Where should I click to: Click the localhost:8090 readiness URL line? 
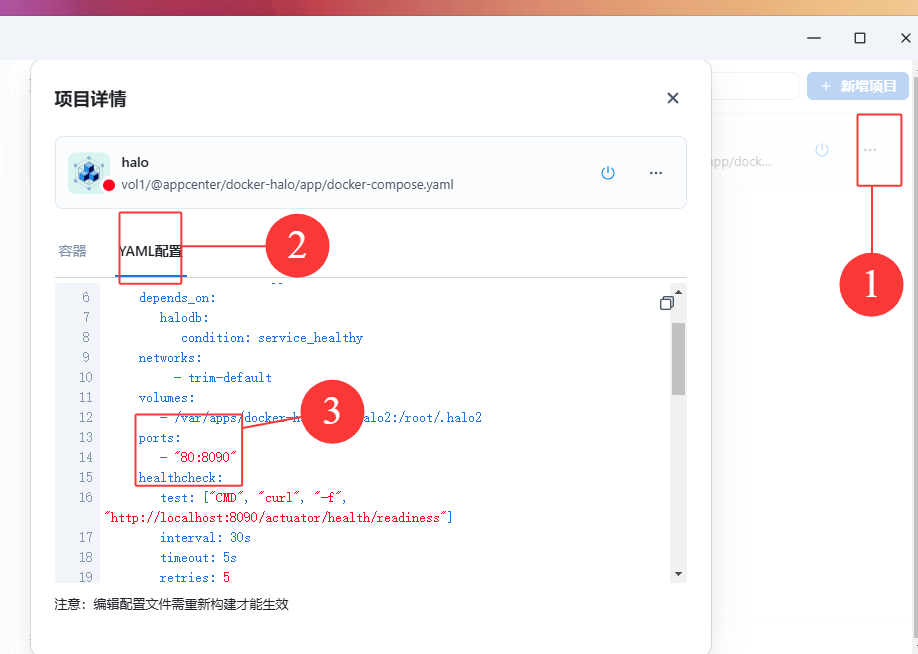[278, 518]
